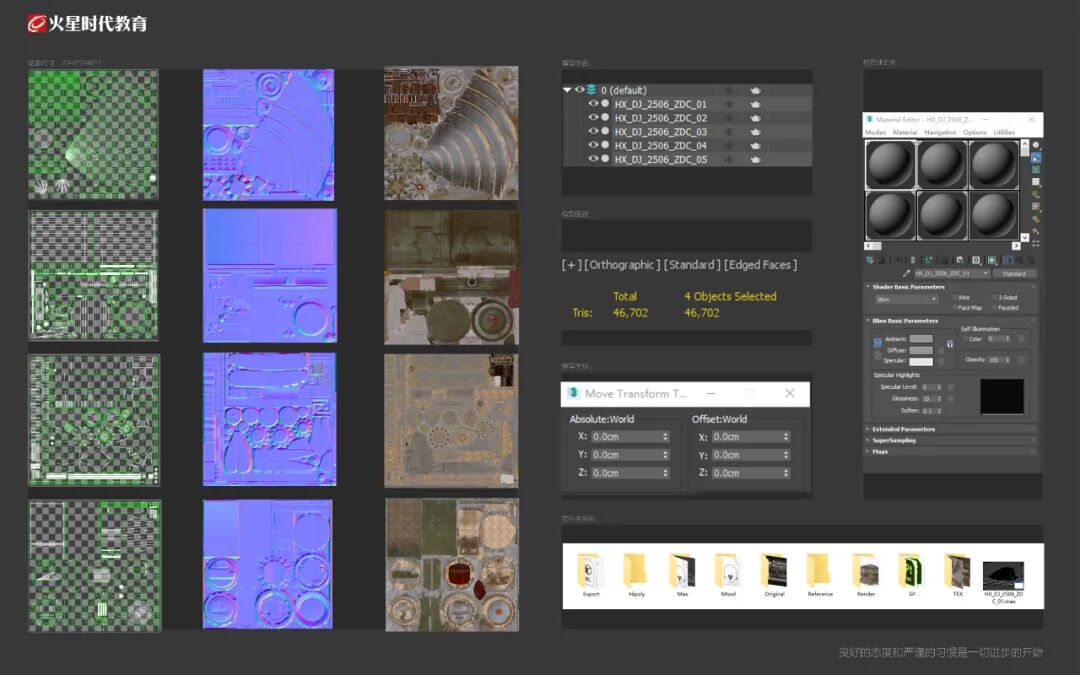This screenshot has width=1080, height=675.
Task: Open the Options menu in Material Editor
Action: pyautogui.click(x=975, y=132)
